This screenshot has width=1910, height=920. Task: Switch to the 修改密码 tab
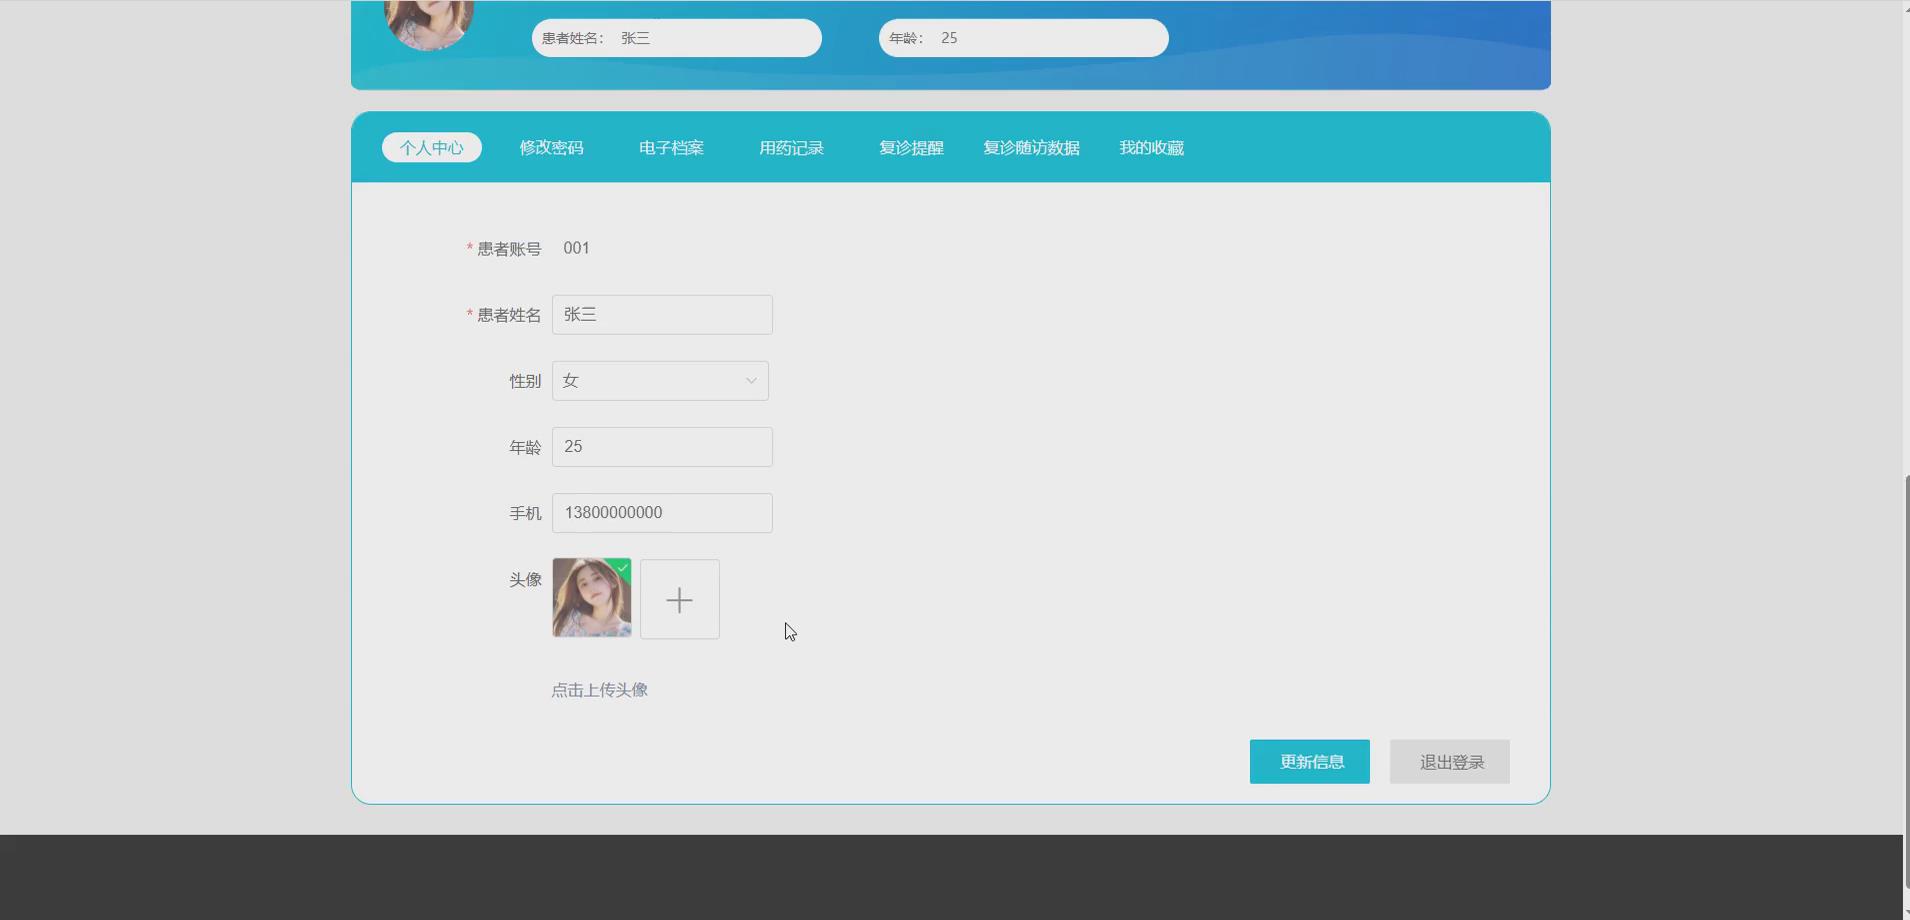click(551, 147)
